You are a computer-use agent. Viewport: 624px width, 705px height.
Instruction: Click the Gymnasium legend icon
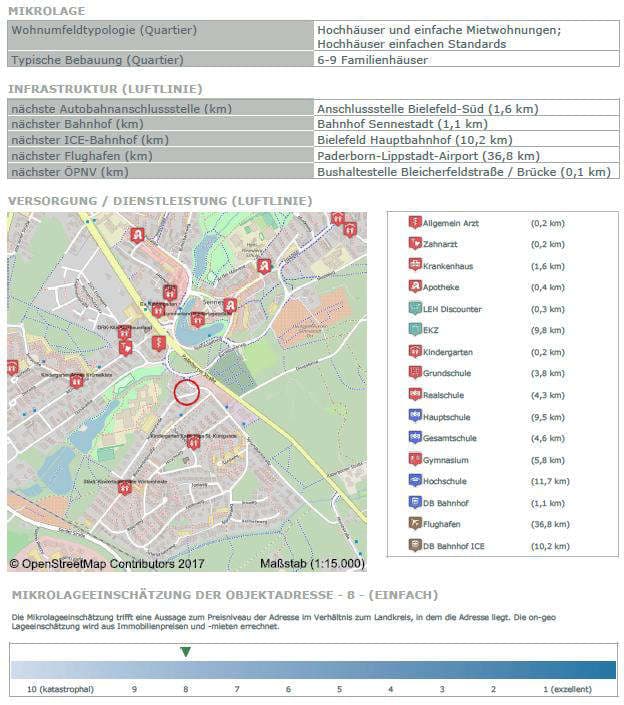pyautogui.click(x=415, y=459)
